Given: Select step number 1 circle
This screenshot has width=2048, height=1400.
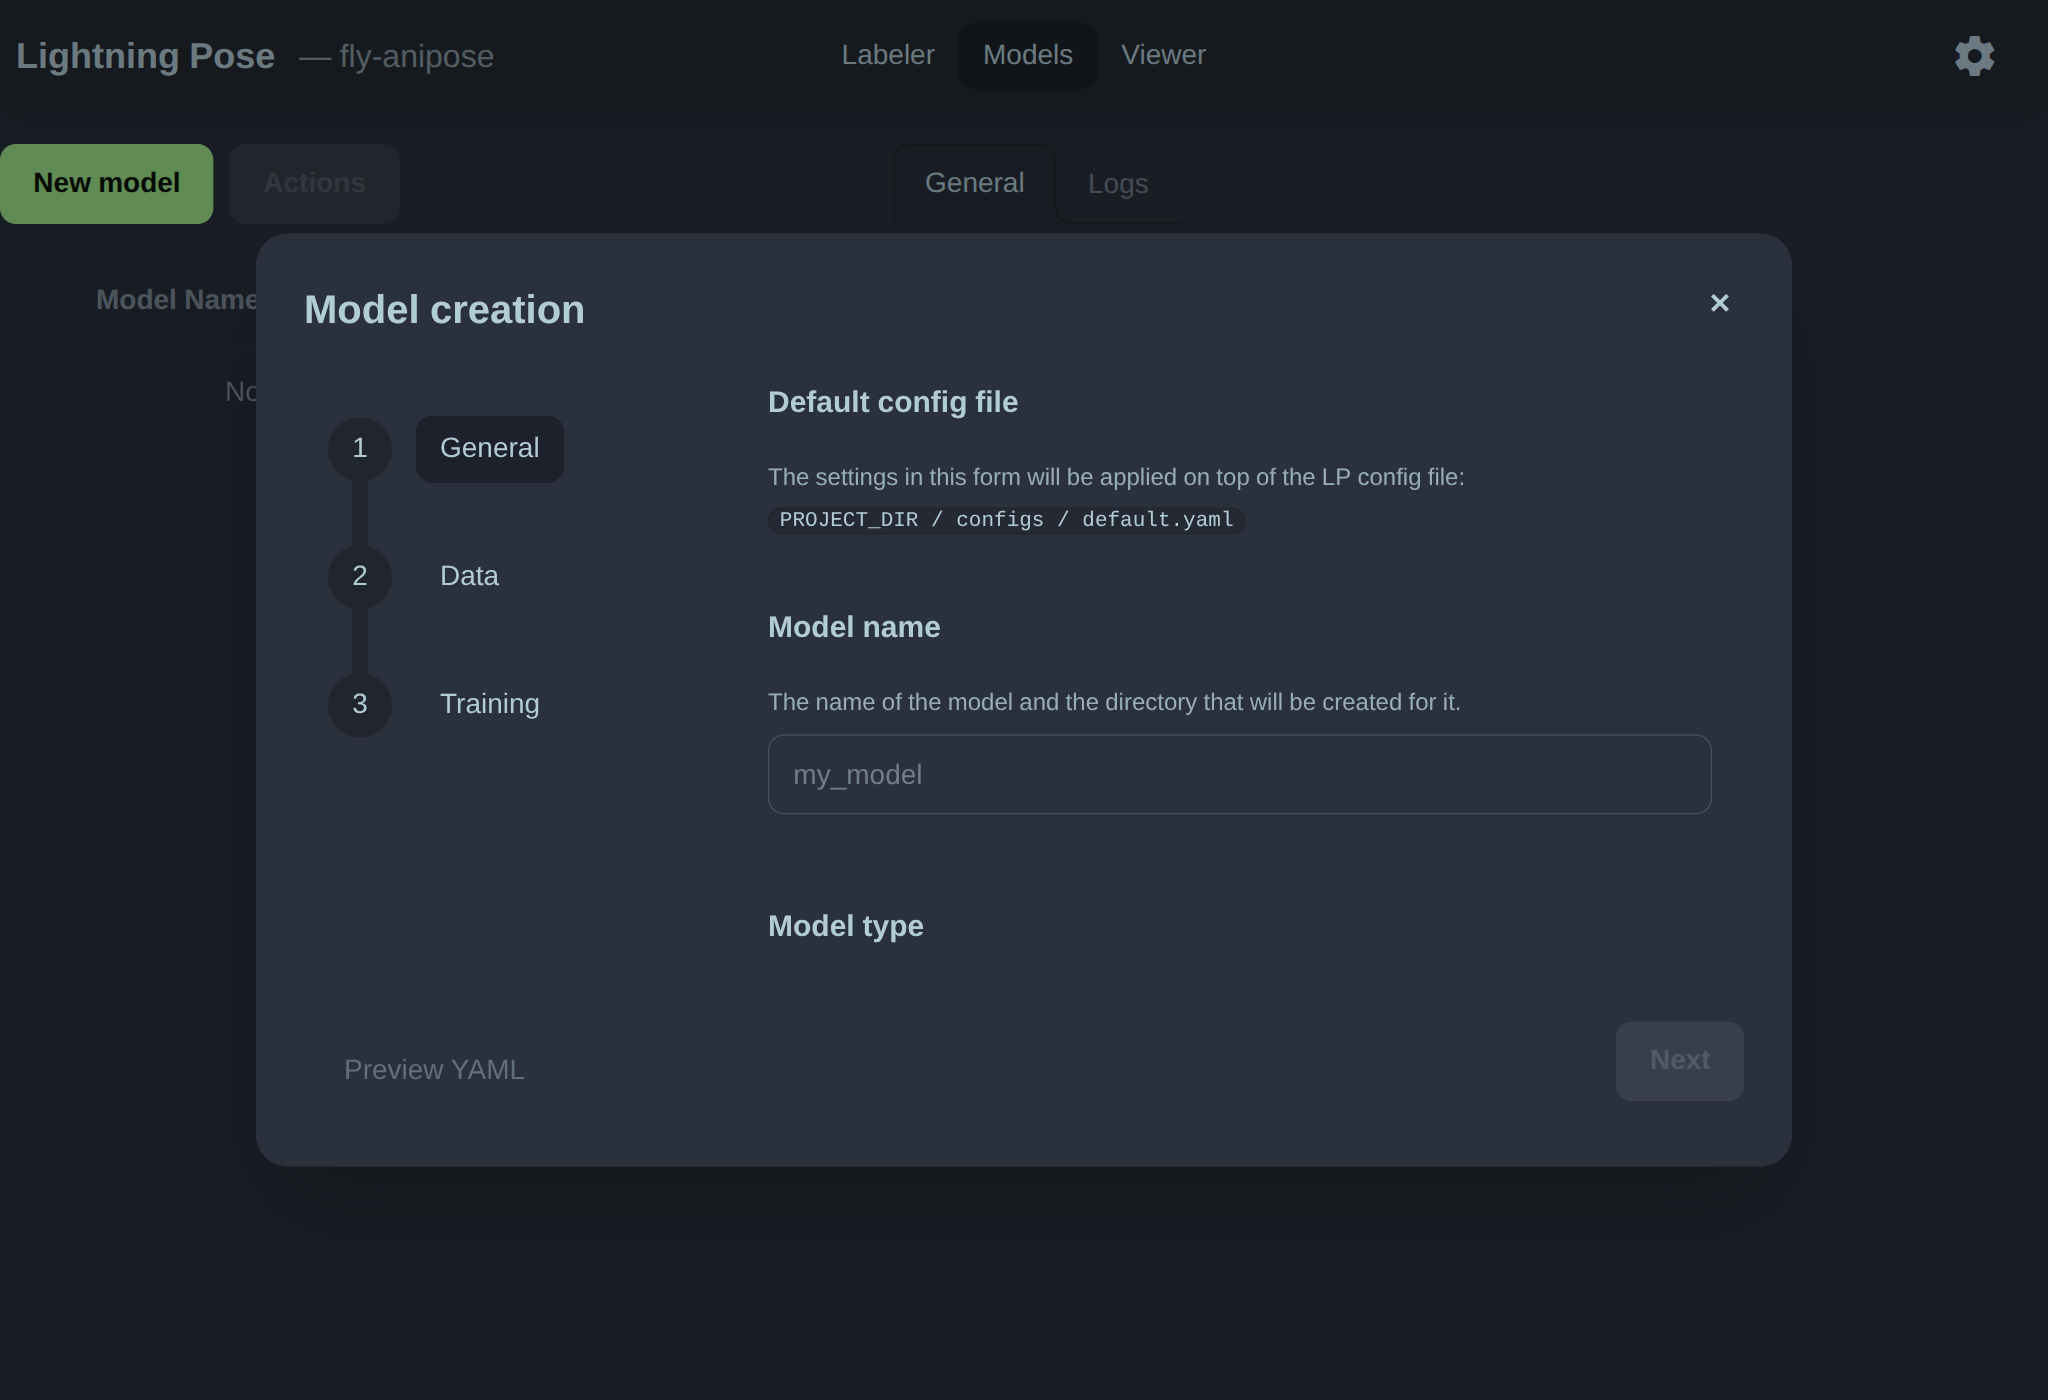Looking at the screenshot, I should click(x=360, y=449).
